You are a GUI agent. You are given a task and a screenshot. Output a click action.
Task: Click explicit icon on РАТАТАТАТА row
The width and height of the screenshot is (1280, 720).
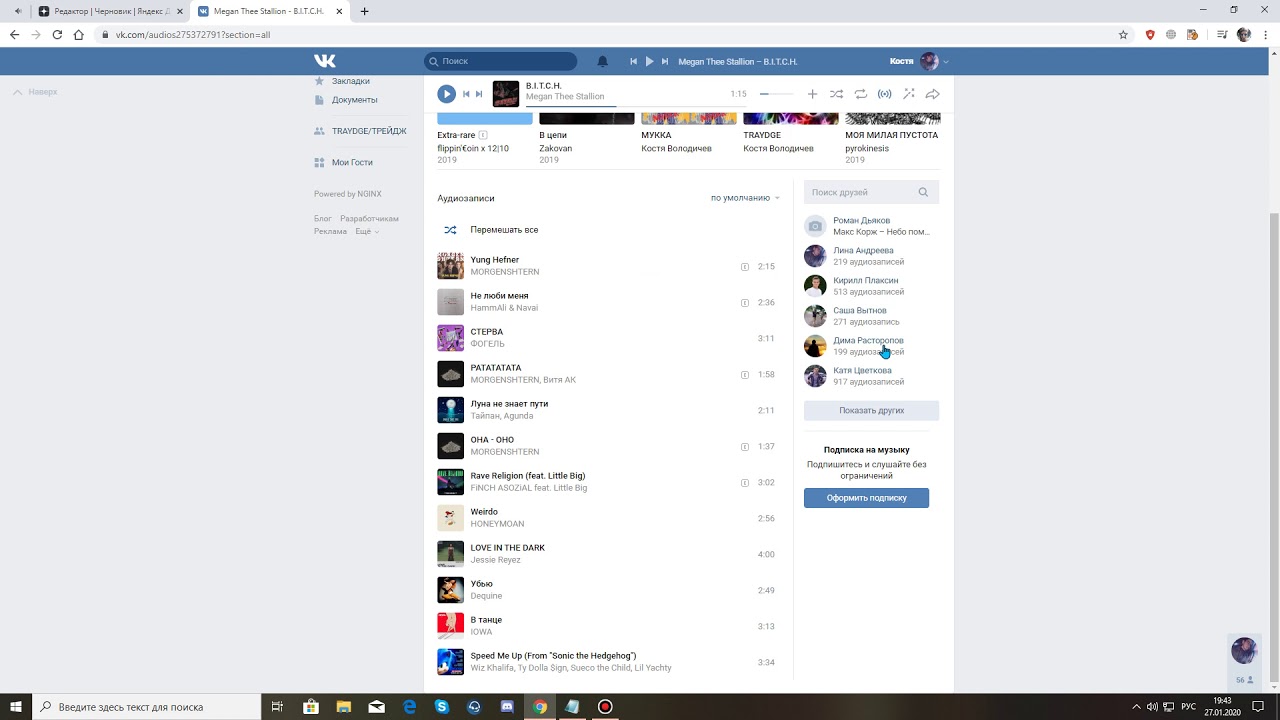[745, 375]
